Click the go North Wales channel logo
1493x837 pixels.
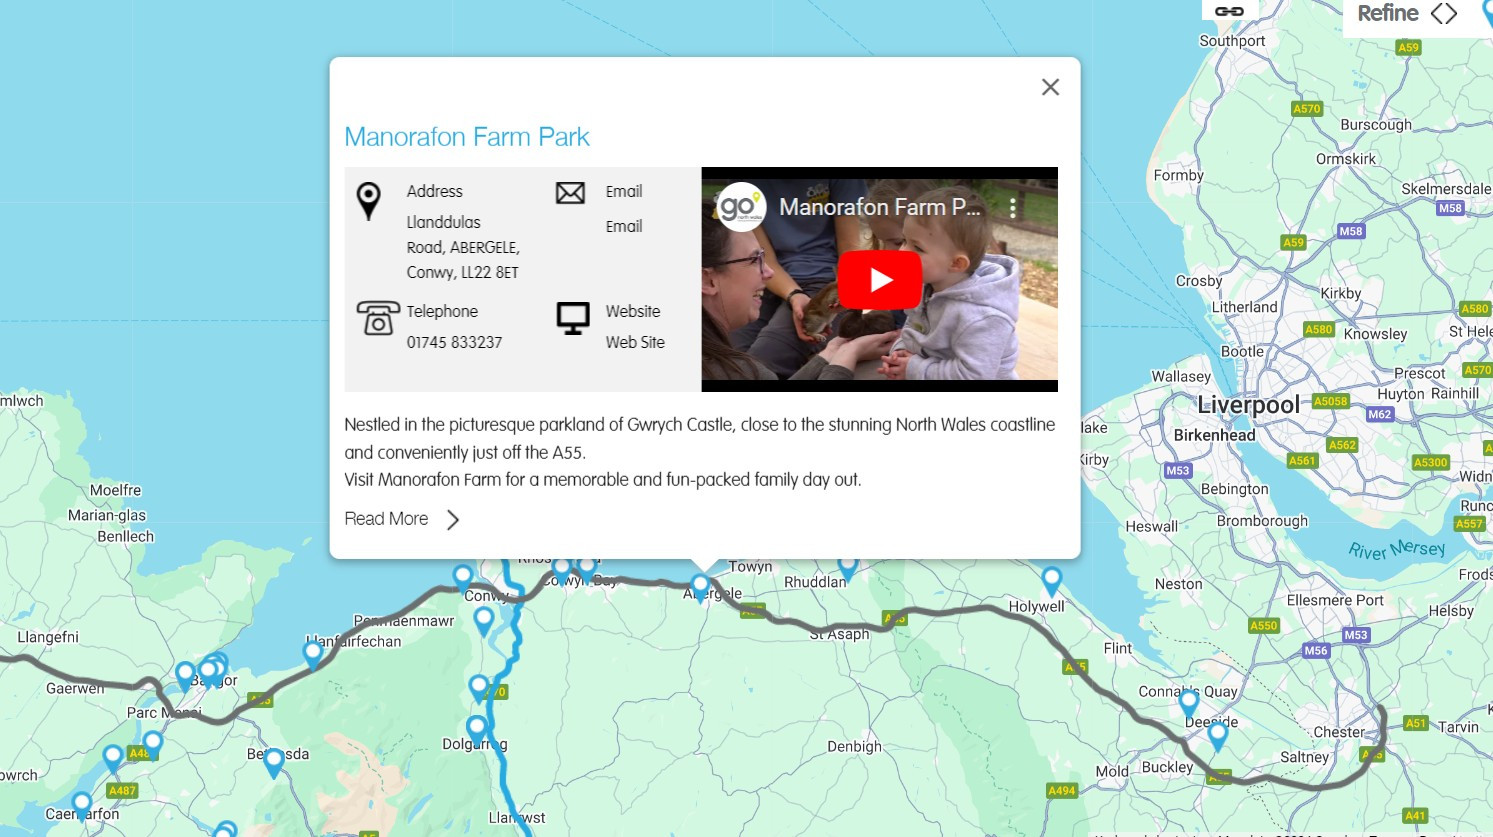(741, 207)
